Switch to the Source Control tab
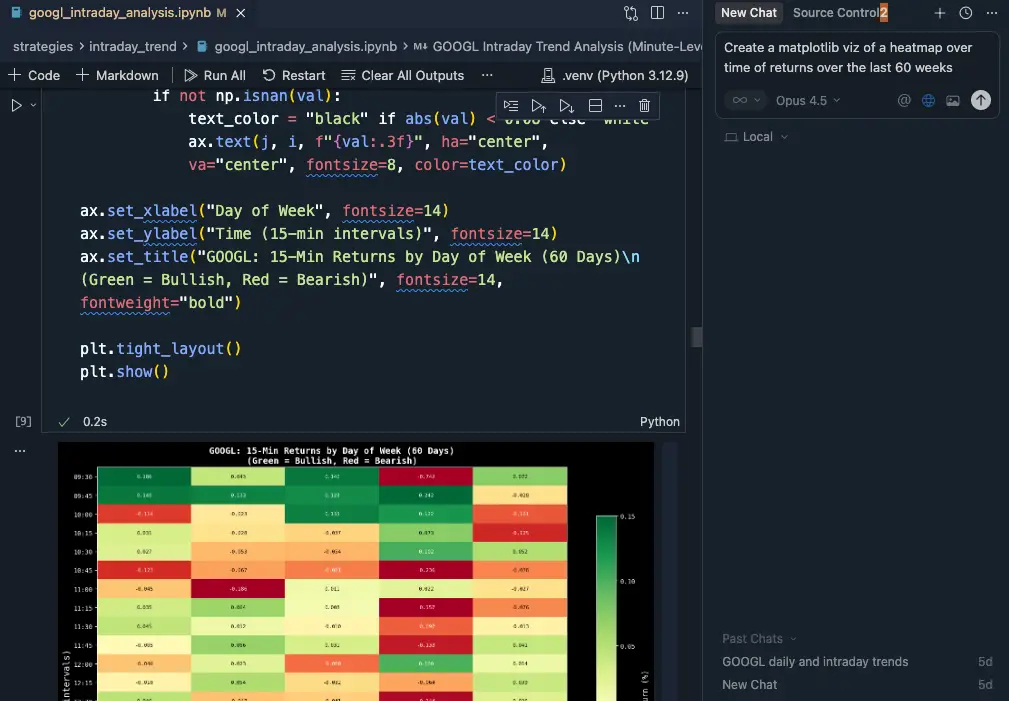This screenshot has width=1009, height=701. (x=837, y=13)
